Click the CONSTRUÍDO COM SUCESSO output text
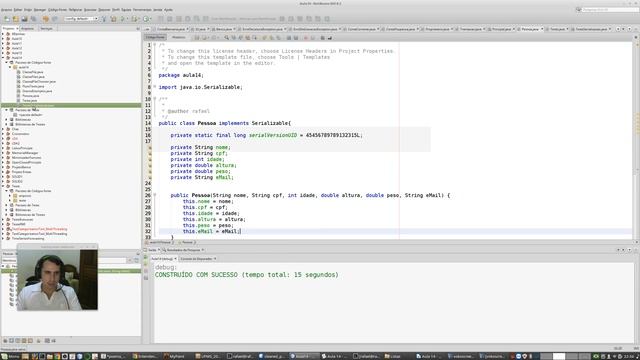640x360 pixels. pyautogui.click(x=196, y=275)
